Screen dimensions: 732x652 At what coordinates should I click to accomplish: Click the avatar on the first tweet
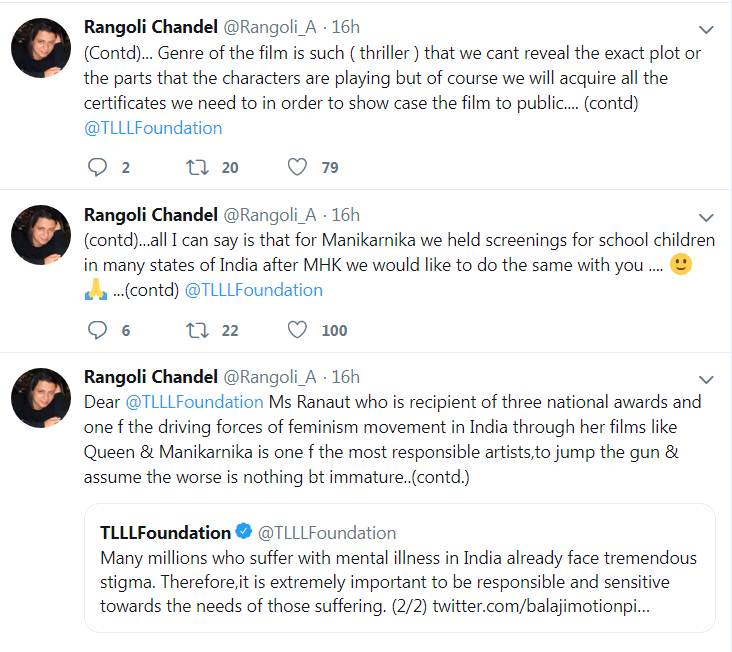click(40, 47)
